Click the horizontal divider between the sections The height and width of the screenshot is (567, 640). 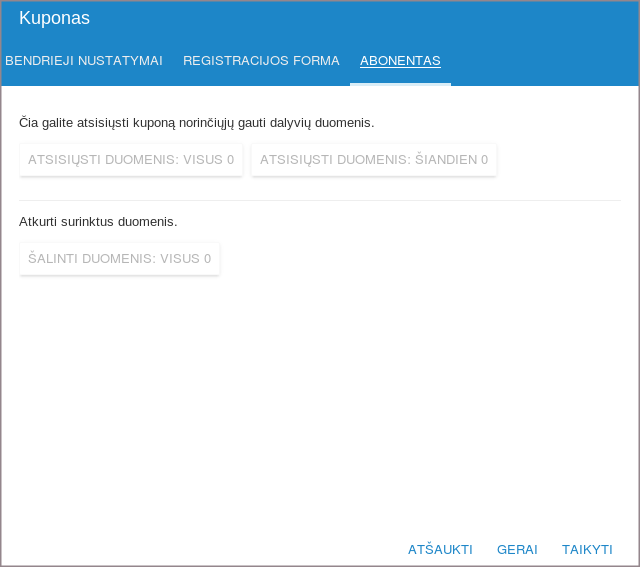(320, 200)
